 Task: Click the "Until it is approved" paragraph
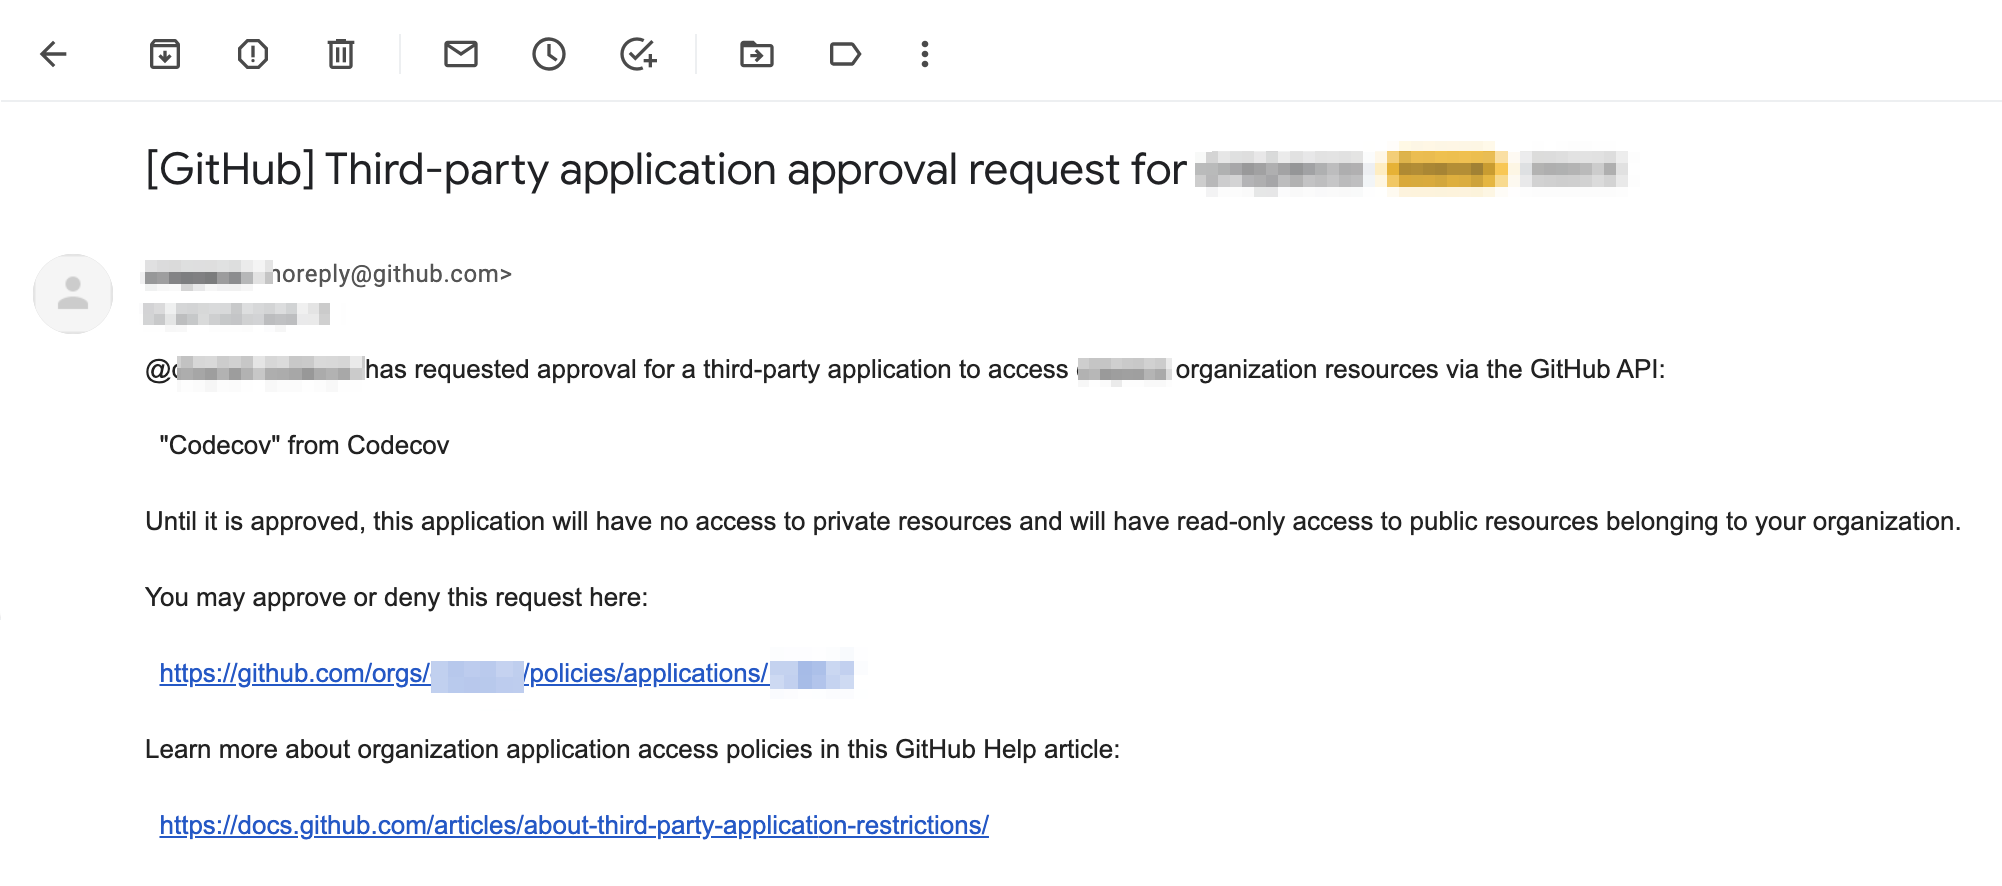tap(1053, 522)
